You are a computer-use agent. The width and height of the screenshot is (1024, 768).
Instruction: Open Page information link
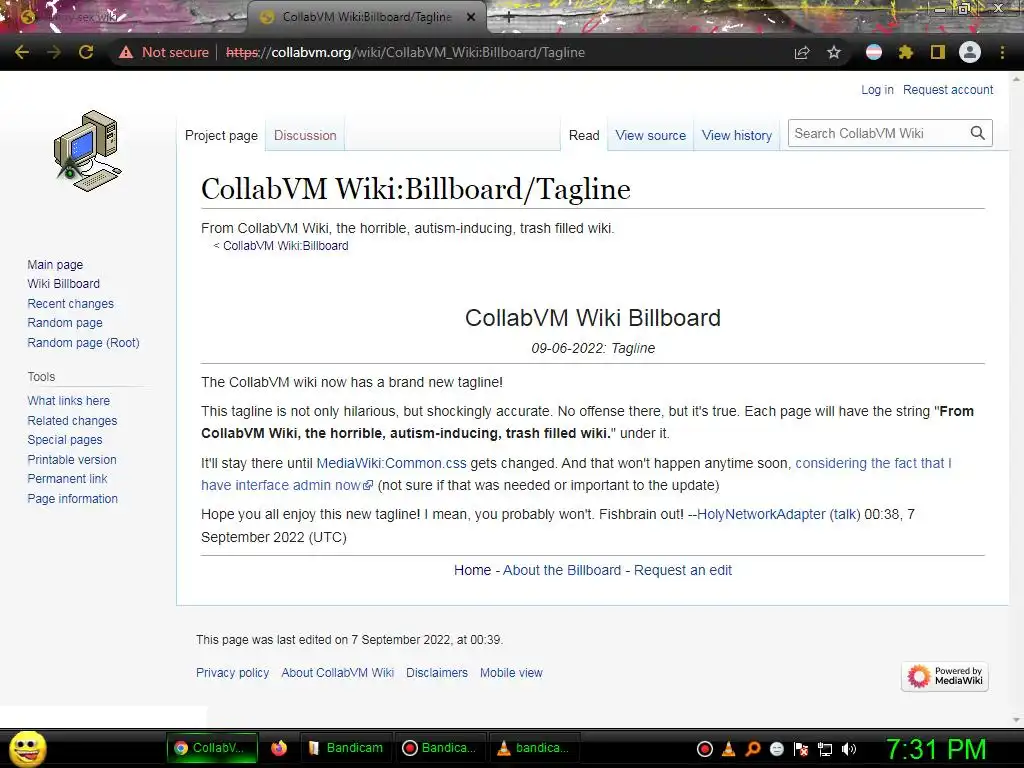(72, 498)
